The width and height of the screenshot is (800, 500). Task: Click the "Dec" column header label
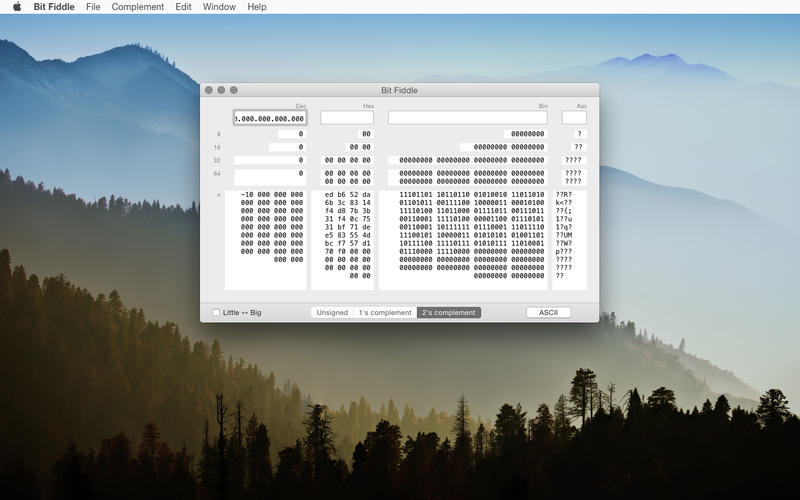tap(301, 106)
